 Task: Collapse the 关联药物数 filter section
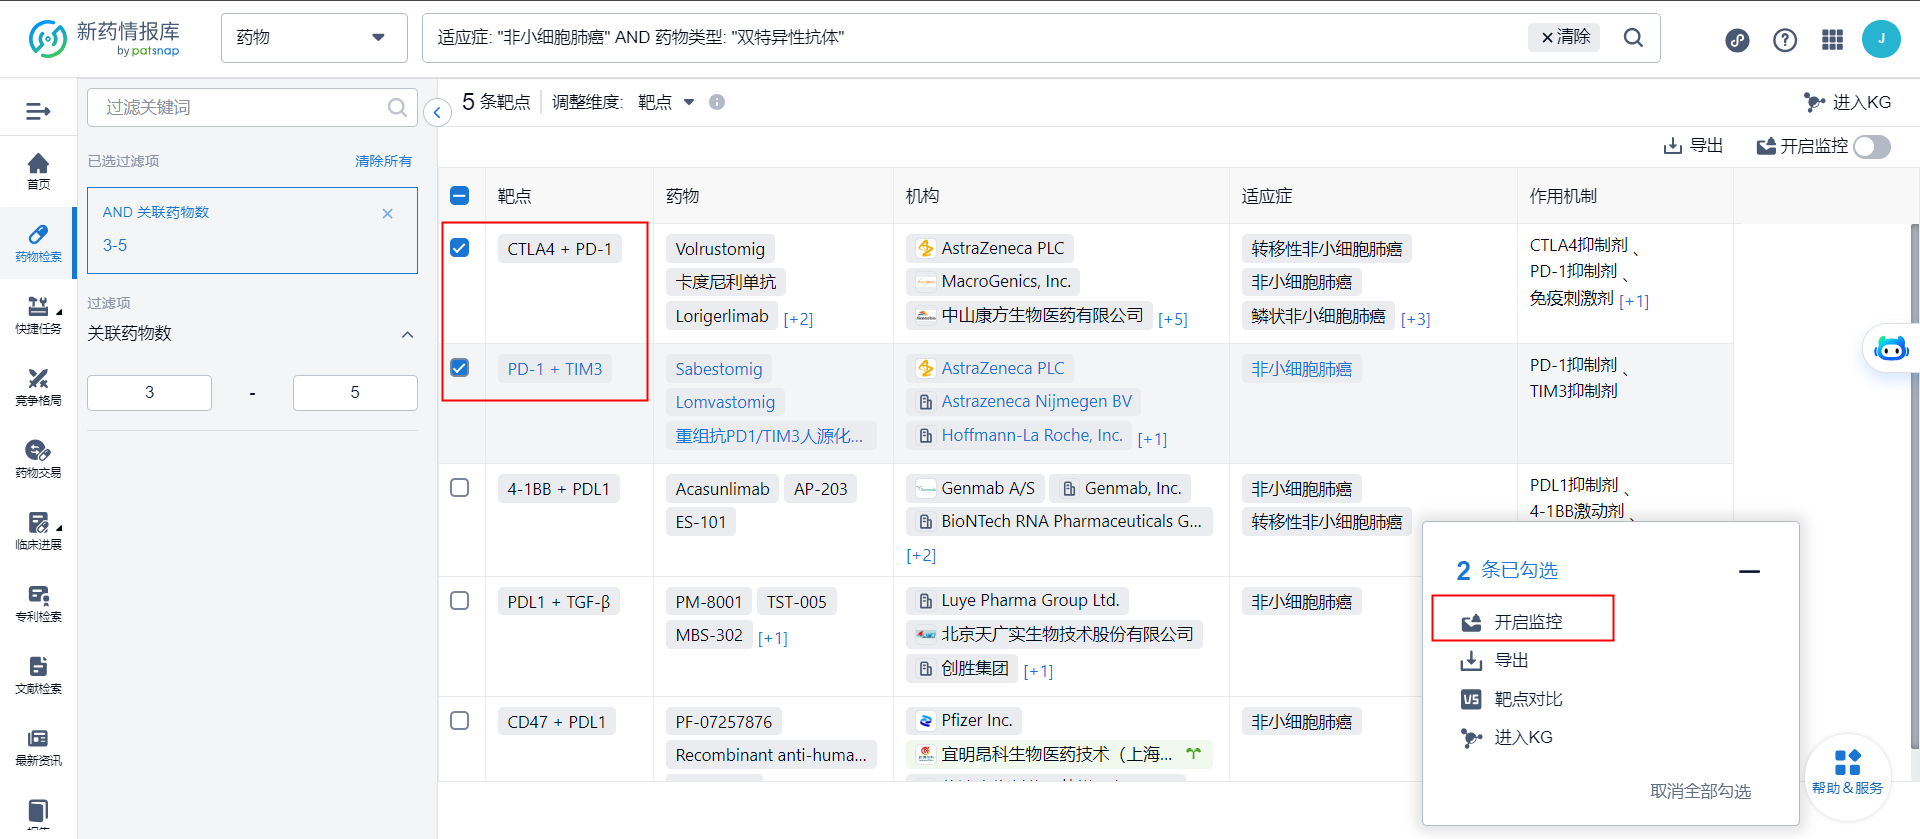(x=408, y=334)
